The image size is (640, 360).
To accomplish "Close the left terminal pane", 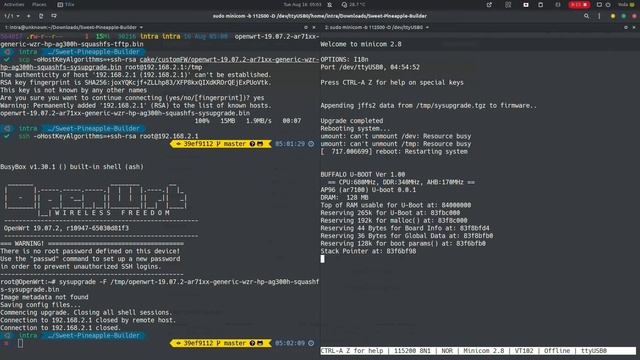I will click(314, 27).
